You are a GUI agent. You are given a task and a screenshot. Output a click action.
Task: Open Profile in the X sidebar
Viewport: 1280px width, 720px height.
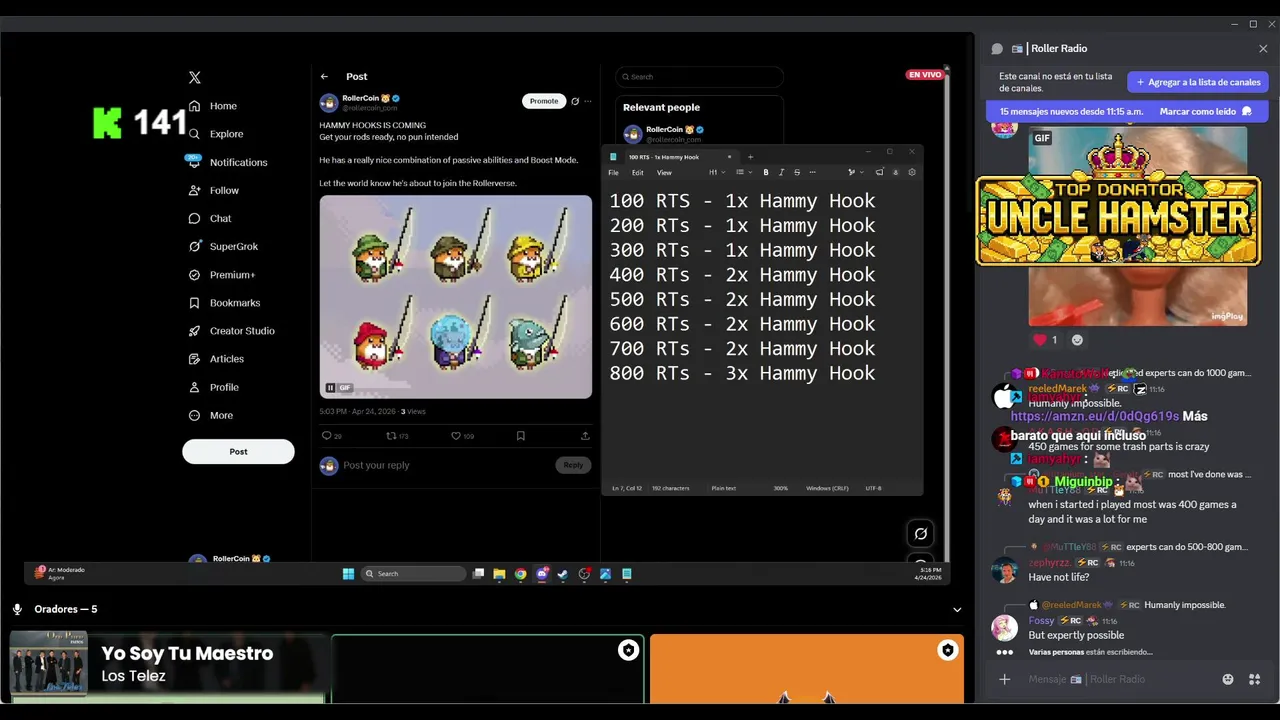213,387
